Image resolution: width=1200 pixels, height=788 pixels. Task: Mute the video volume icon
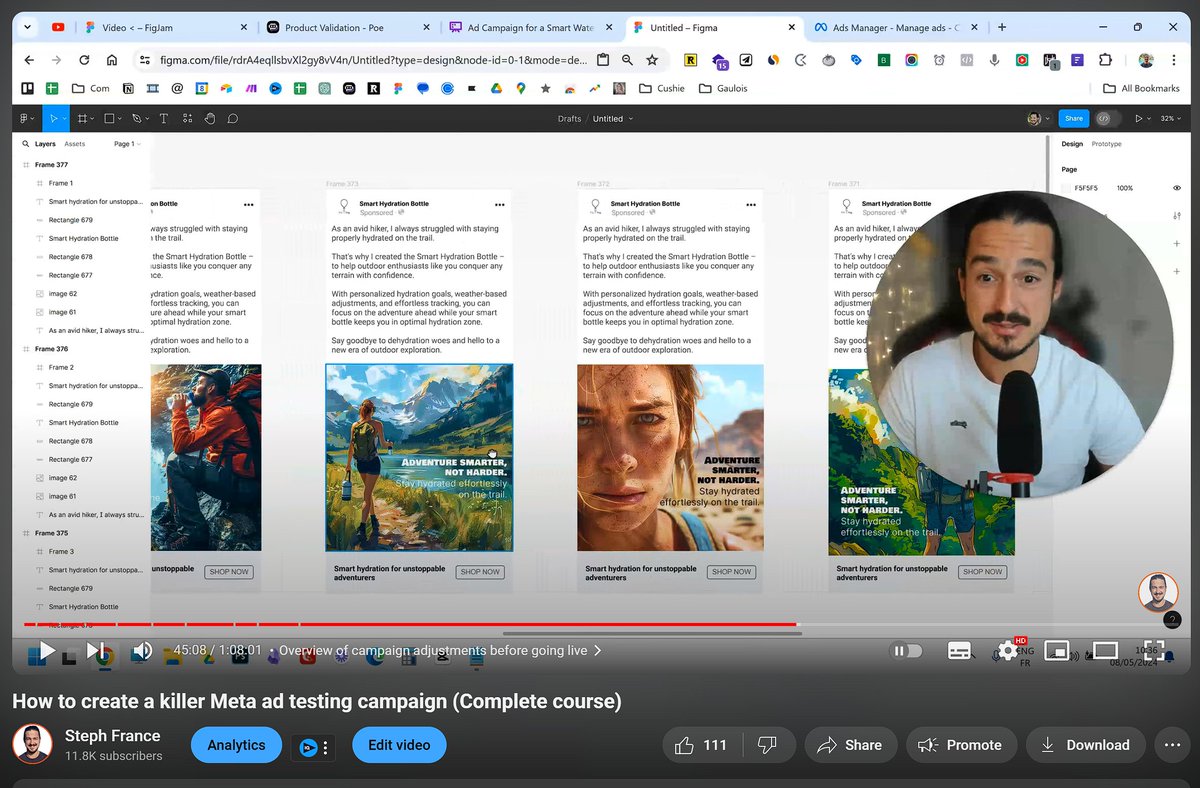pos(142,651)
